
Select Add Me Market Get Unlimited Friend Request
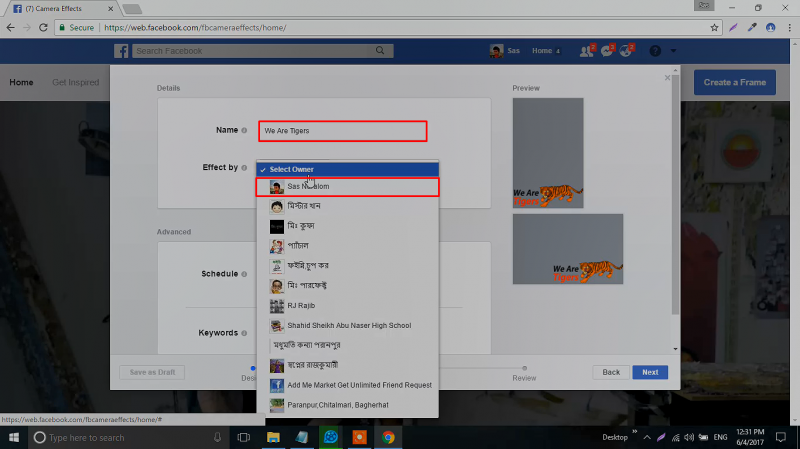tap(347, 385)
